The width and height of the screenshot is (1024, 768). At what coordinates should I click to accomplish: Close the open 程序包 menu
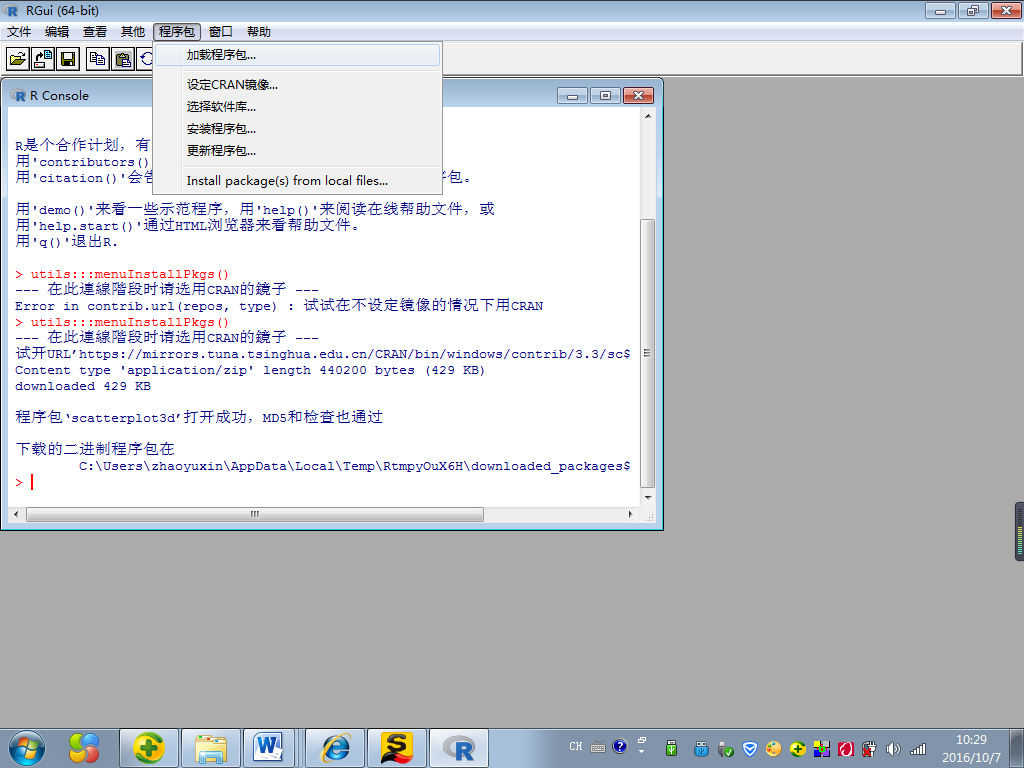click(x=177, y=31)
